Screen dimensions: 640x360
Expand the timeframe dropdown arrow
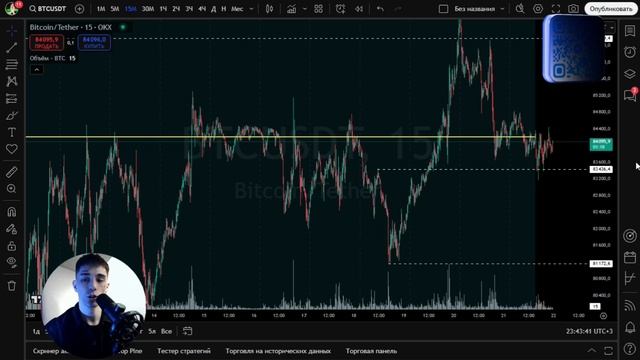(x=251, y=9)
